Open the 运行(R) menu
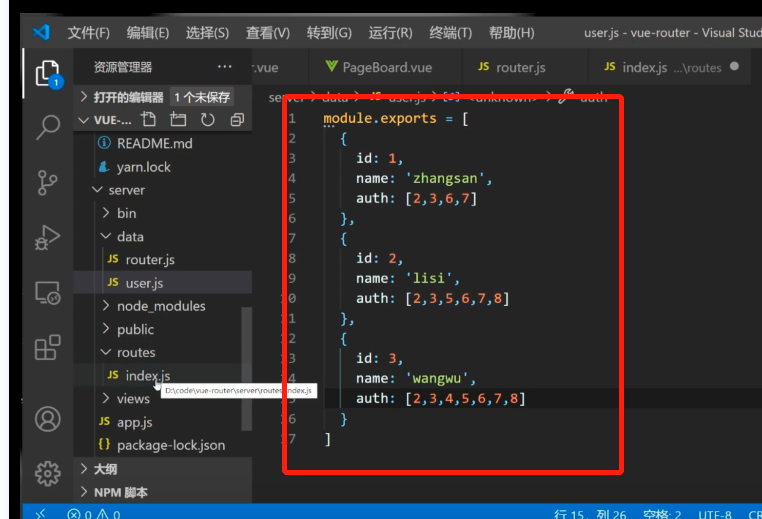The width and height of the screenshot is (762, 519). pyautogui.click(x=390, y=33)
